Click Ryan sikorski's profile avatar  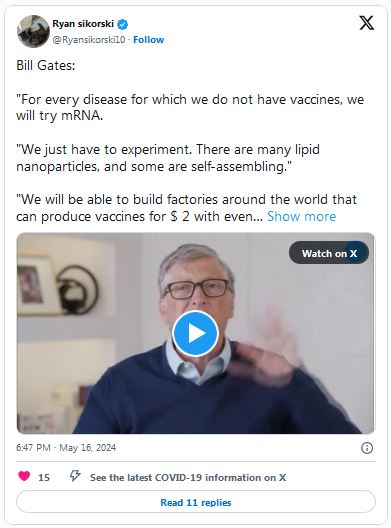tap(33, 31)
